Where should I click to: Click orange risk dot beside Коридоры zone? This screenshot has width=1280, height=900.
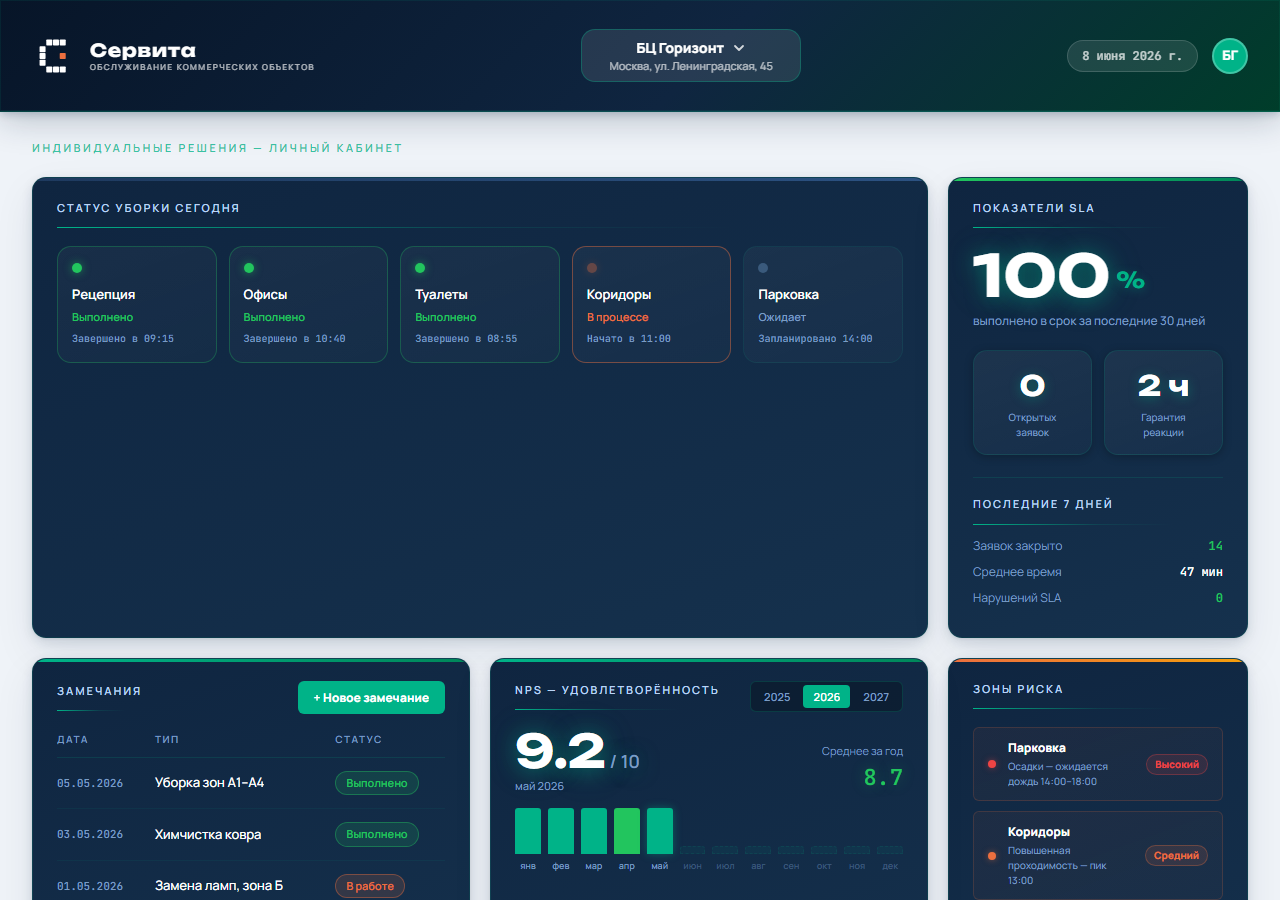(992, 856)
